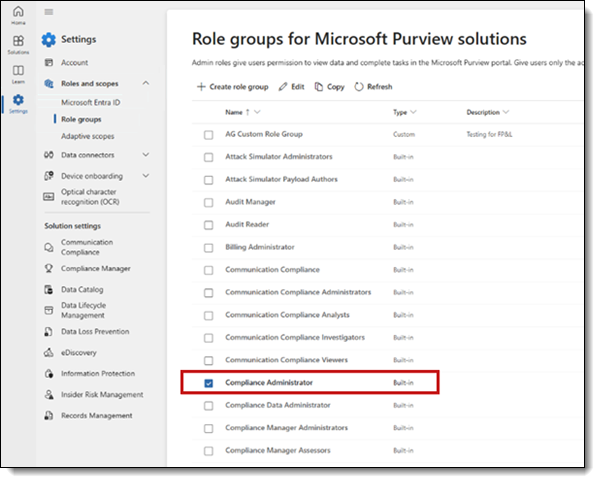Click the Roles and scopes icon
Image resolution: width=600 pixels, height=483 pixels.
[x=49, y=83]
